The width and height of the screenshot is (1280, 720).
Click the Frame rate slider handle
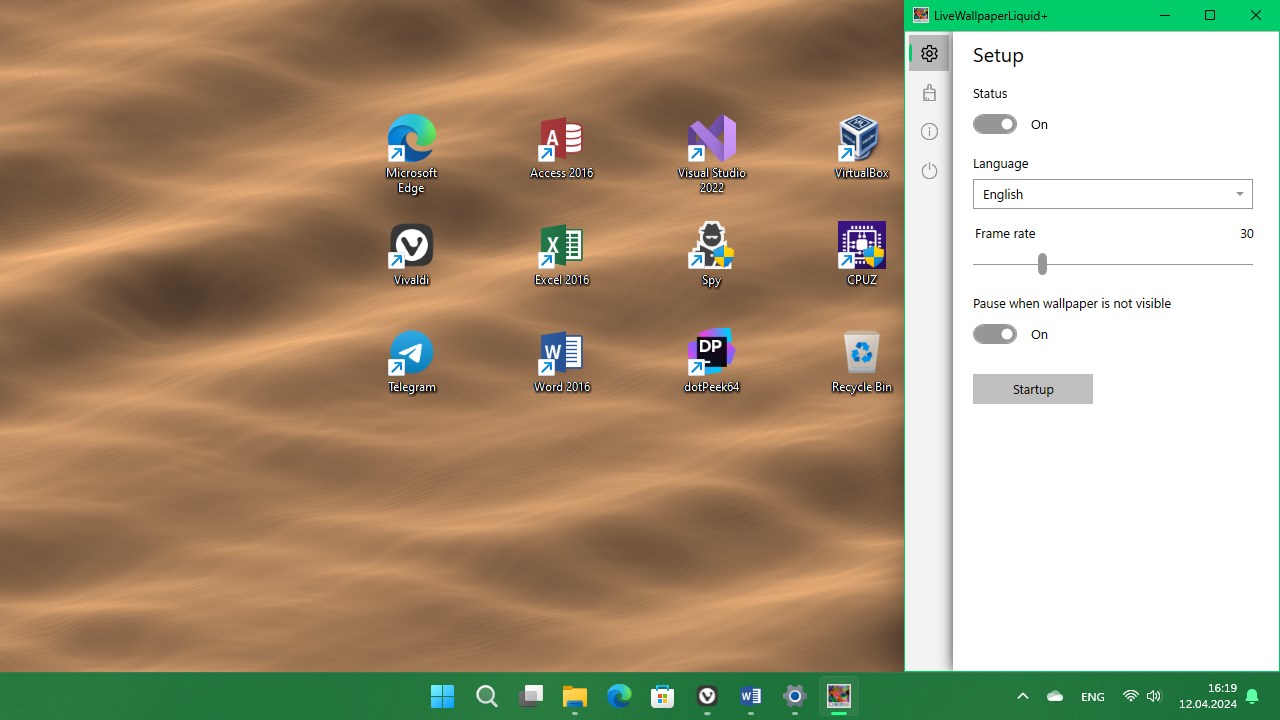click(1042, 264)
